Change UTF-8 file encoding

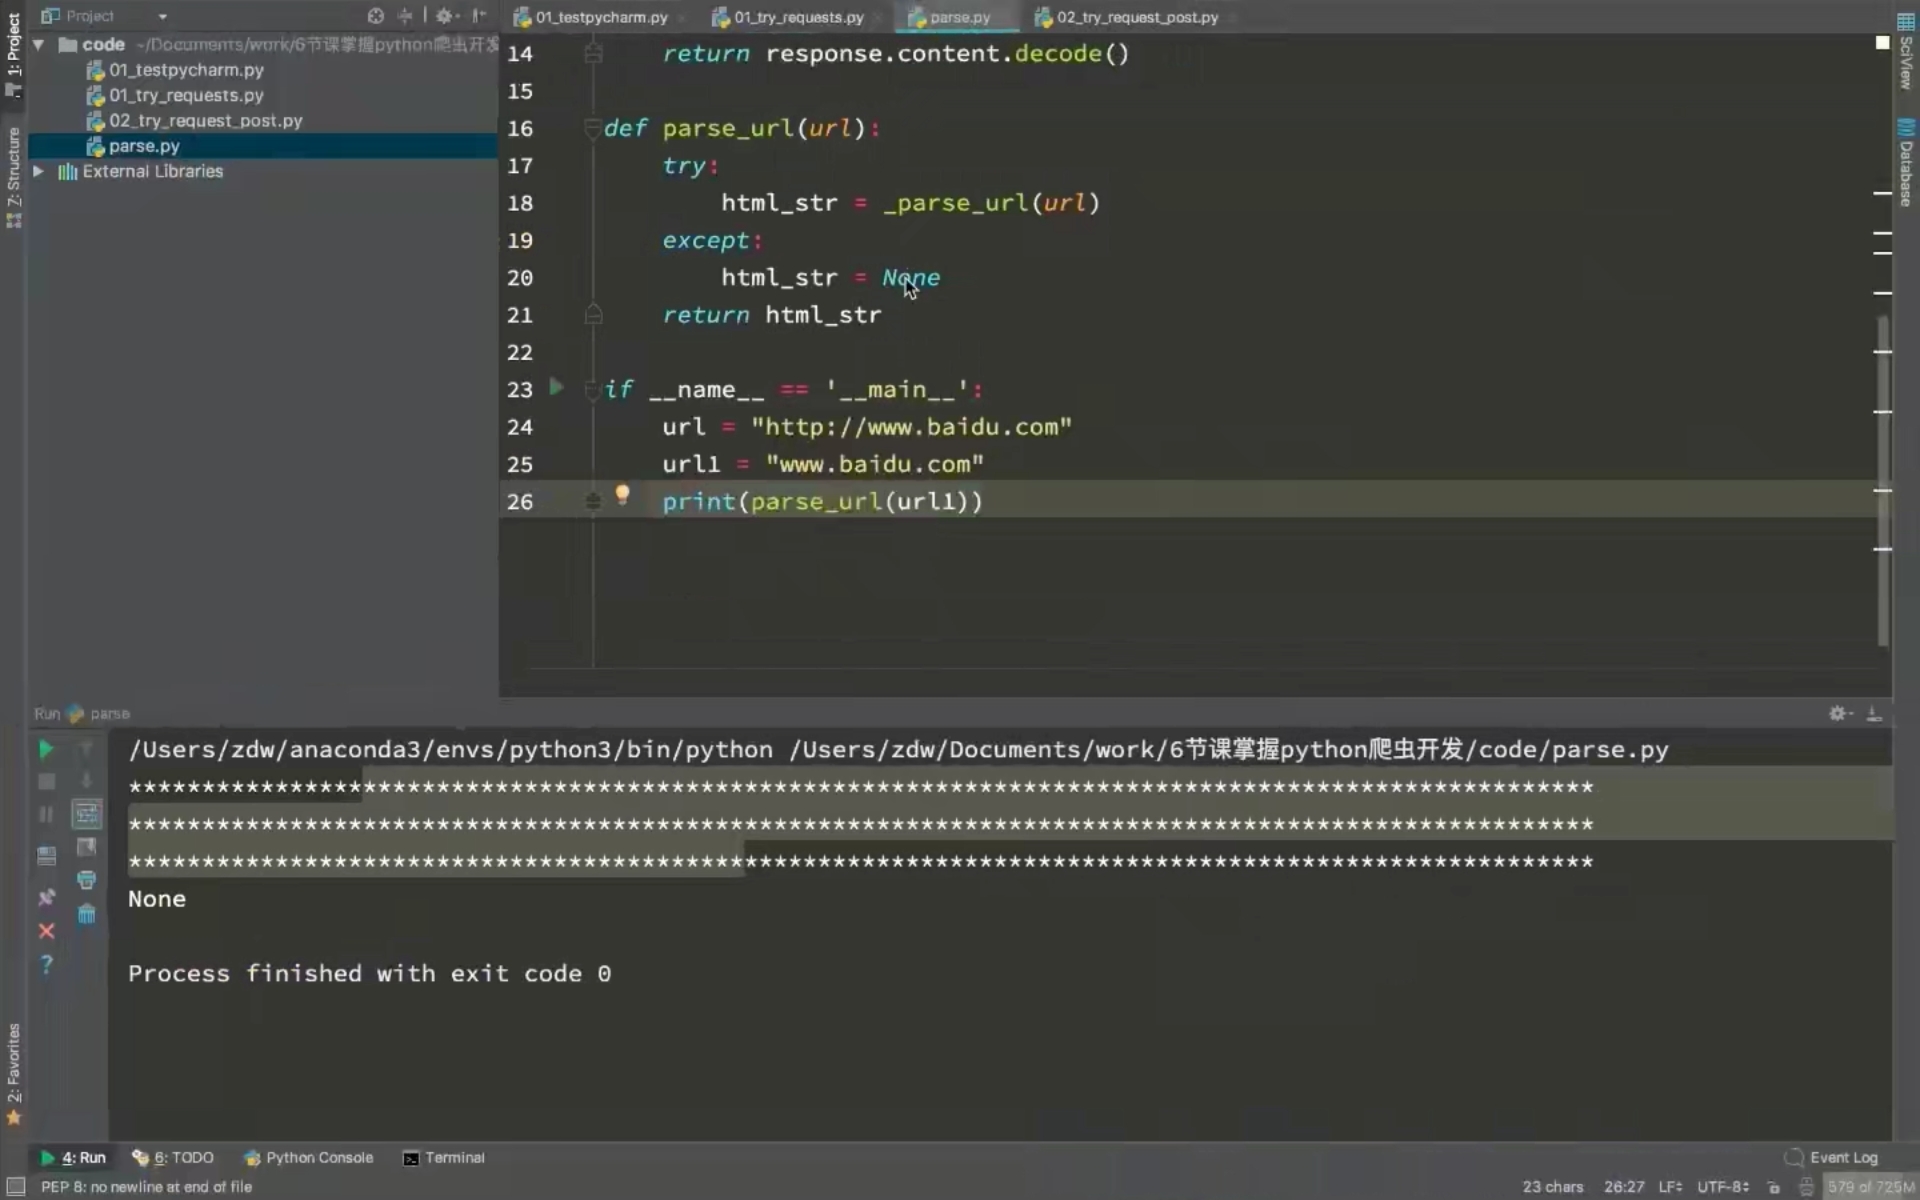(1722, 1187)
